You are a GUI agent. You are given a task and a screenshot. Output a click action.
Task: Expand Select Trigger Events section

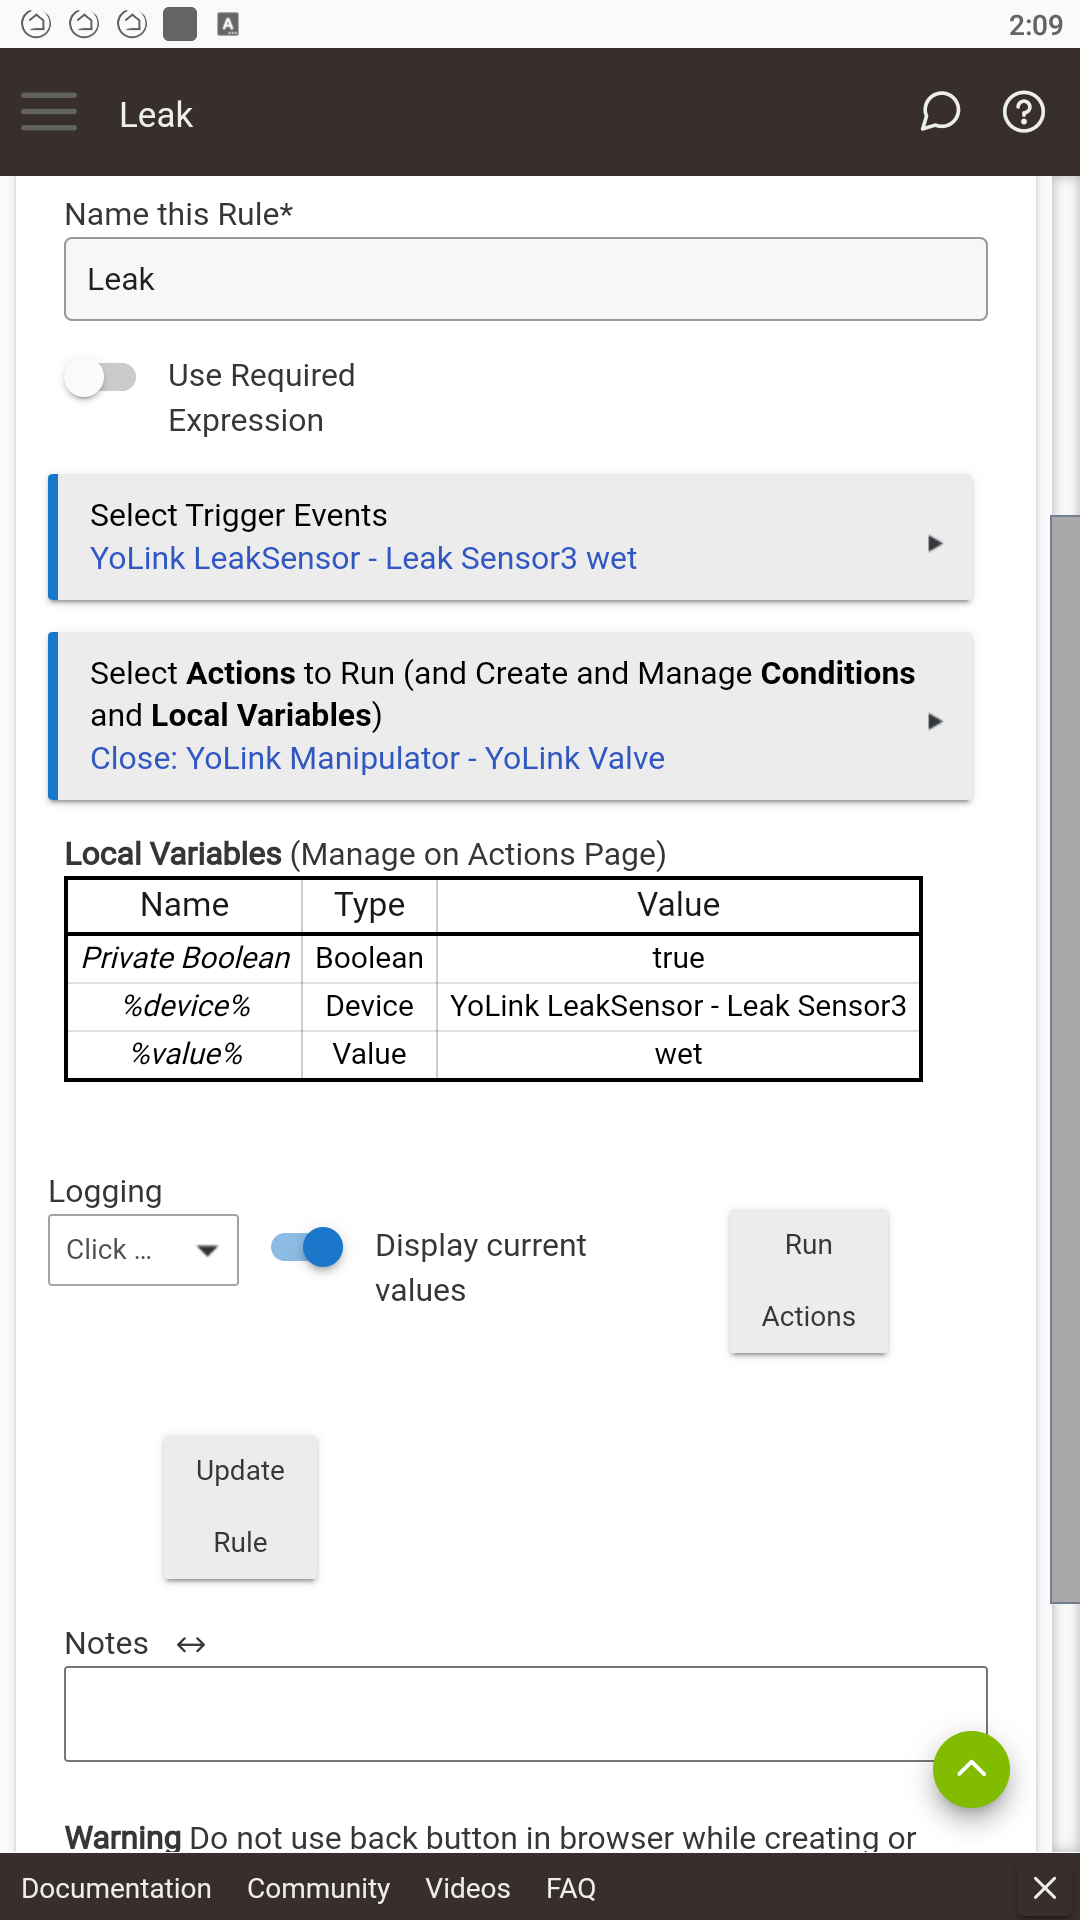click(510, 538)
